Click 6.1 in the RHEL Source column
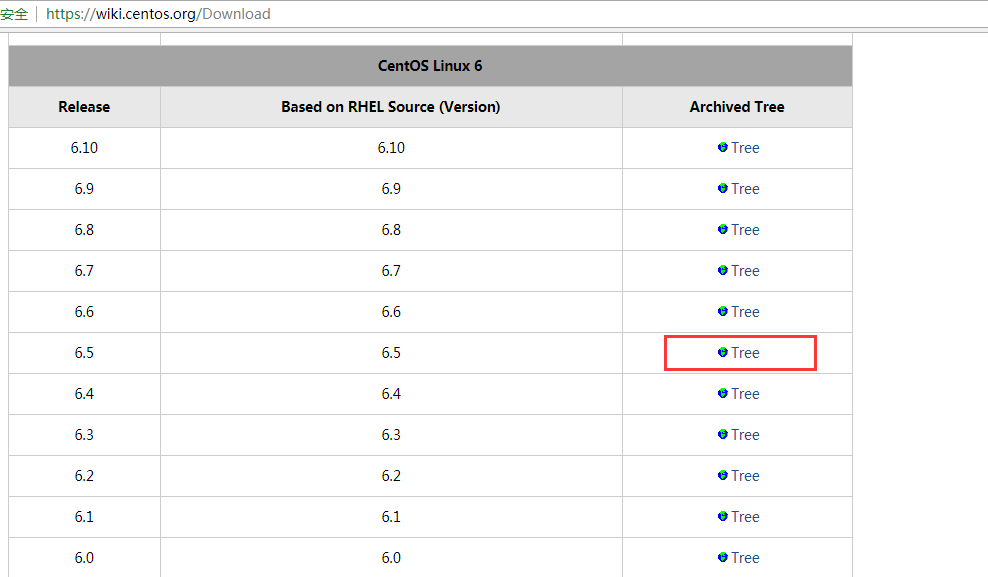The height and width of the screenshot is (577, 988). (x=391, y=517)
